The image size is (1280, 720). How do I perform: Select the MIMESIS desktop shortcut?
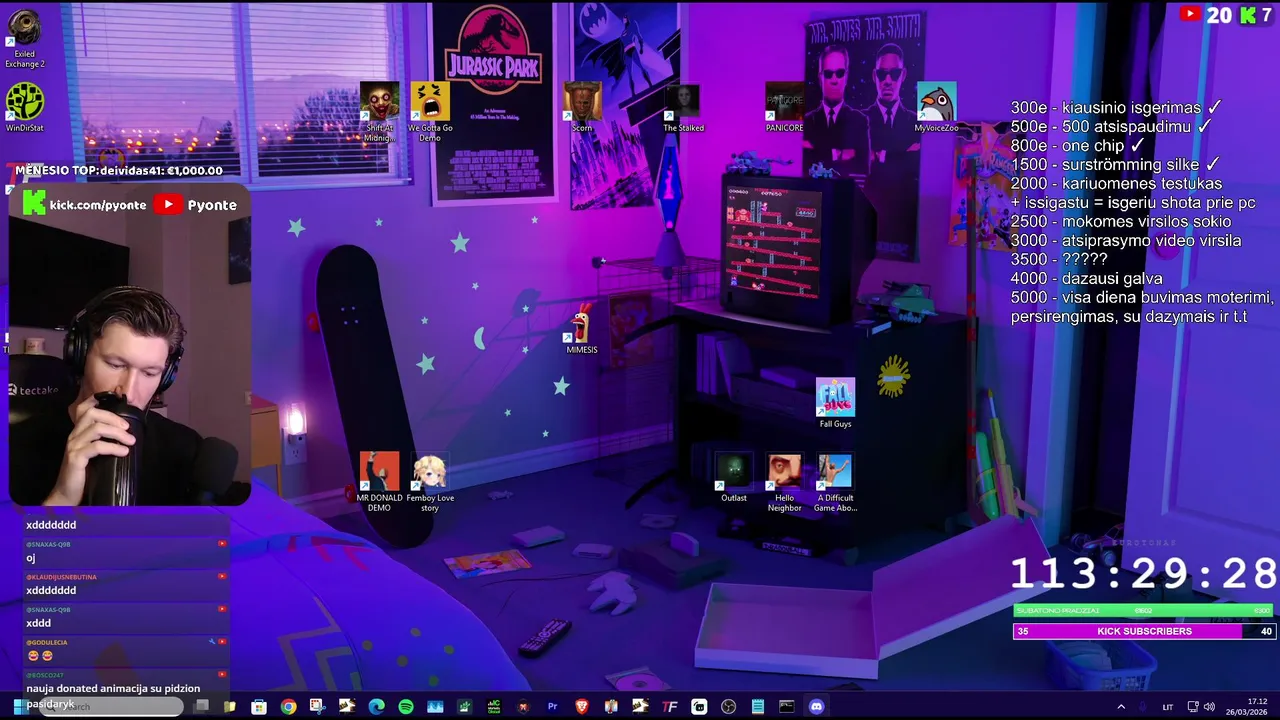pyautogui.click(x=581, y=329)
